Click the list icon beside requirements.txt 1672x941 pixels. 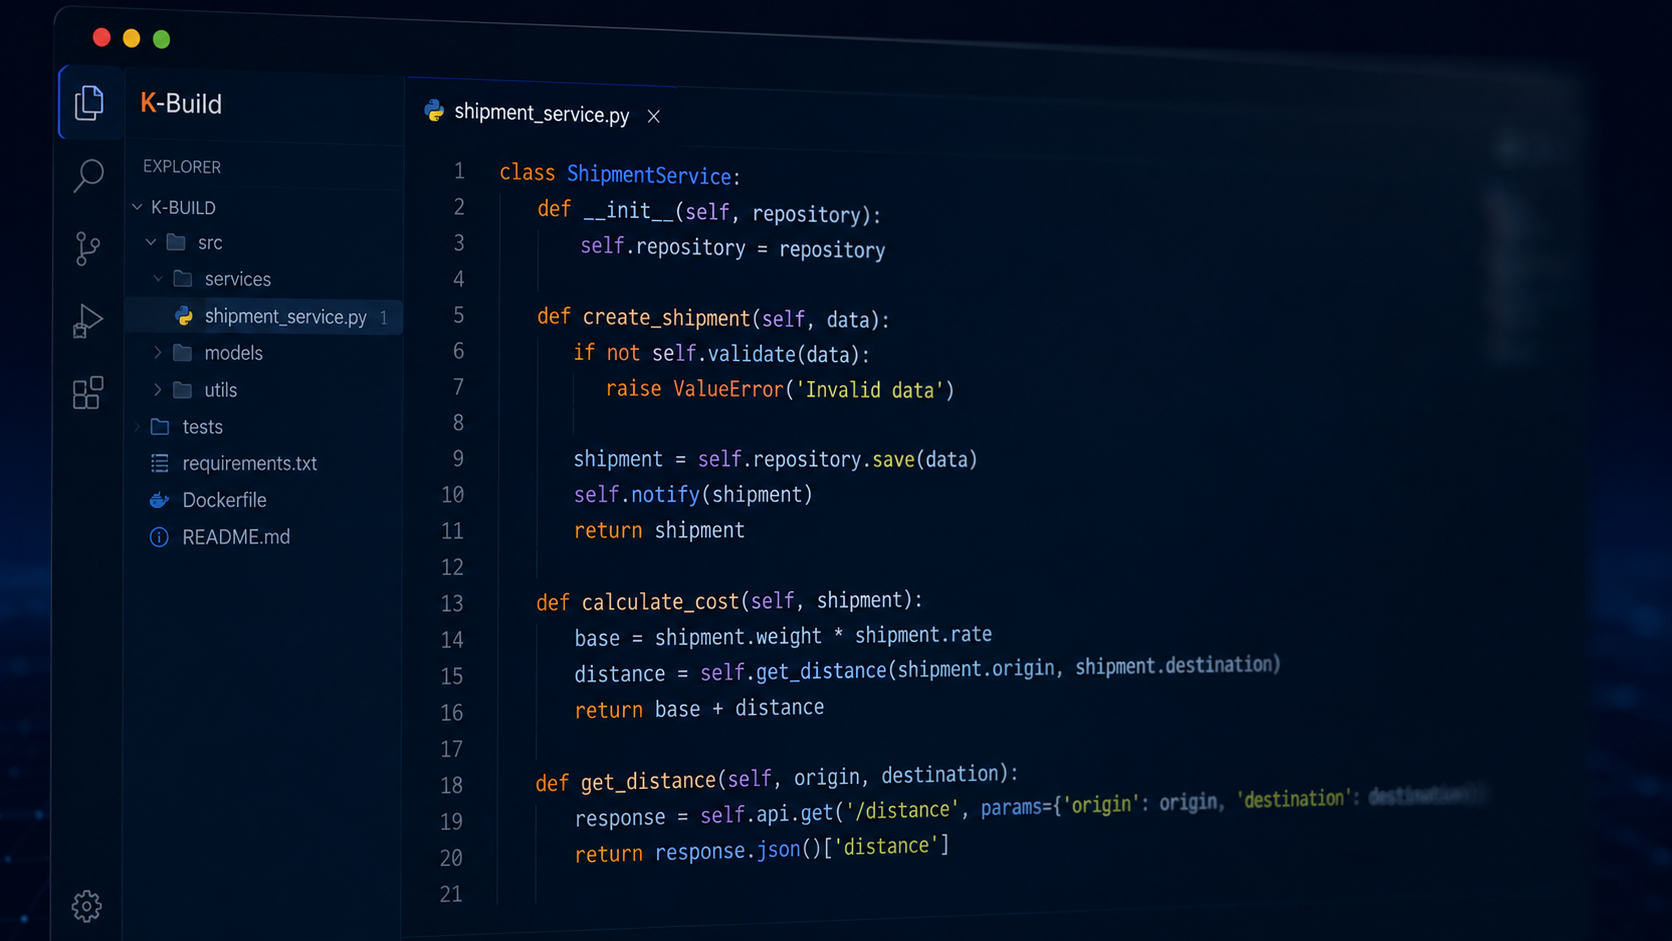159,463
